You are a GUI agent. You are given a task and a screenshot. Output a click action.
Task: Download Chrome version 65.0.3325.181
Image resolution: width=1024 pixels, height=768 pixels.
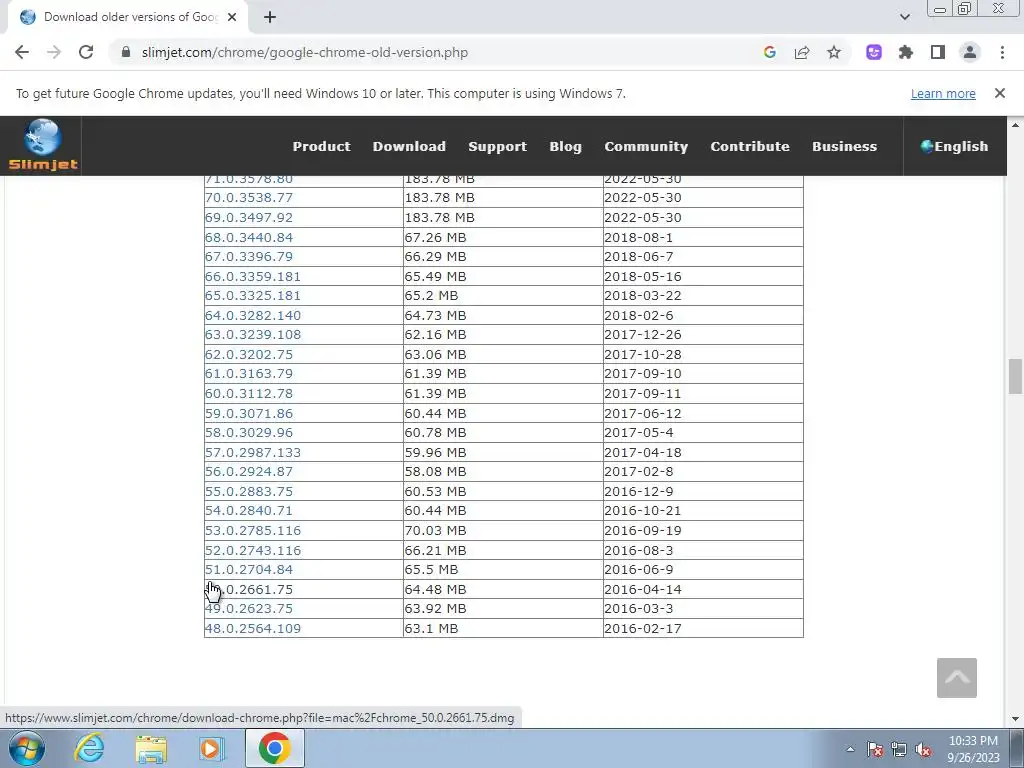253,295
